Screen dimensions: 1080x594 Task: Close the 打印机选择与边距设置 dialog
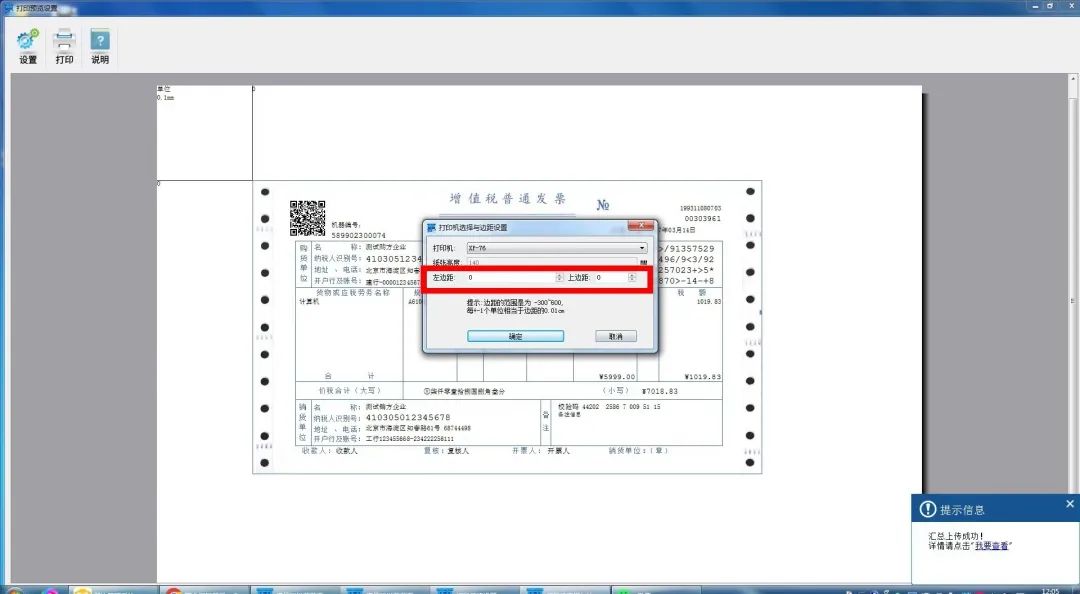(640, 227)
